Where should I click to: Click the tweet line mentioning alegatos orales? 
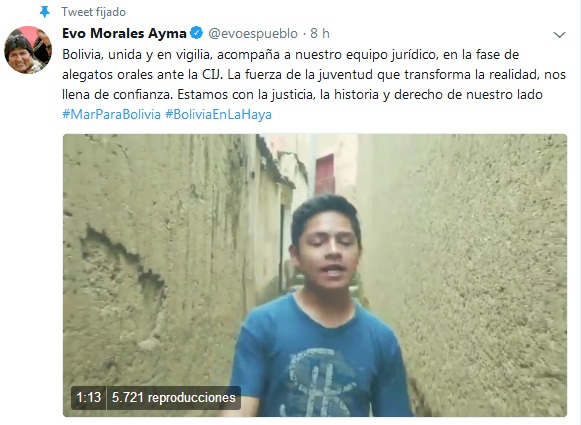tap(314, 74)
